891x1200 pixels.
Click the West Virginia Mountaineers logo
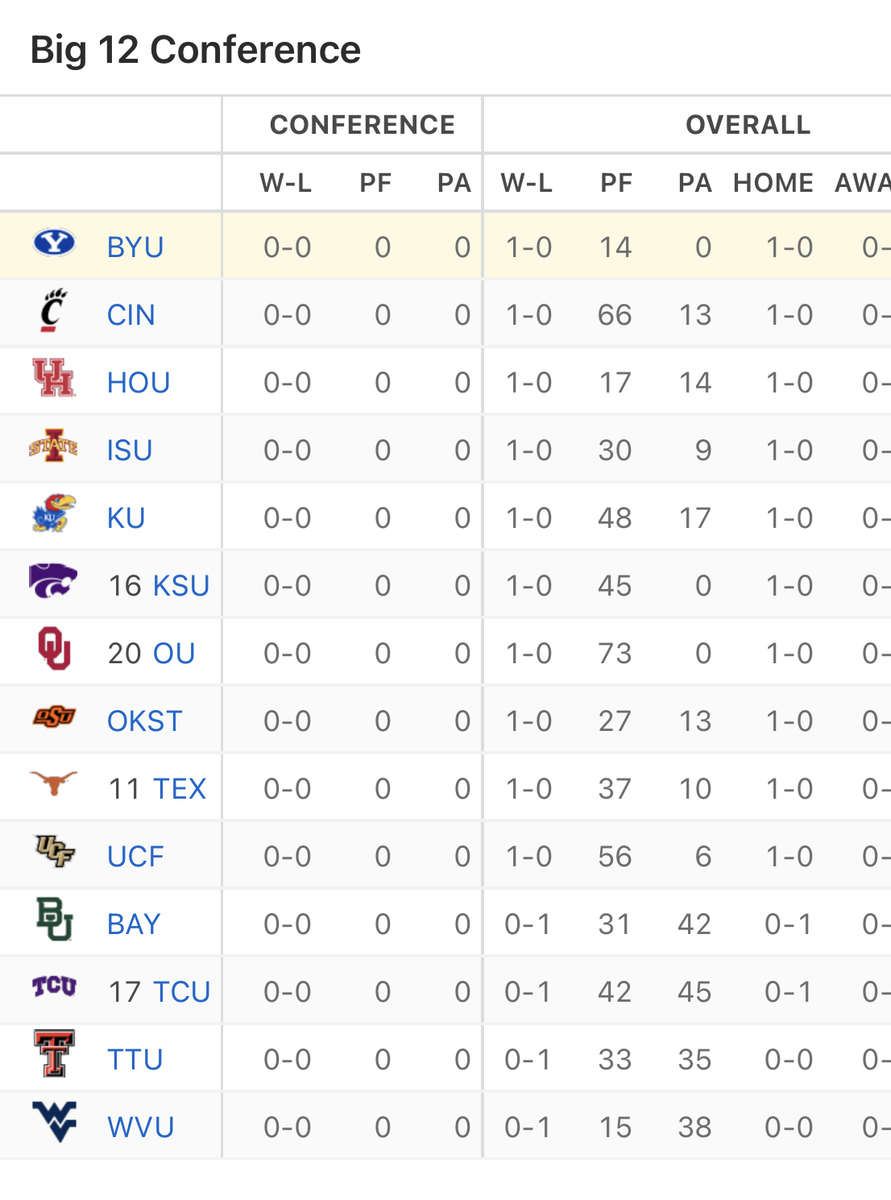click(x=55, y=1126)
